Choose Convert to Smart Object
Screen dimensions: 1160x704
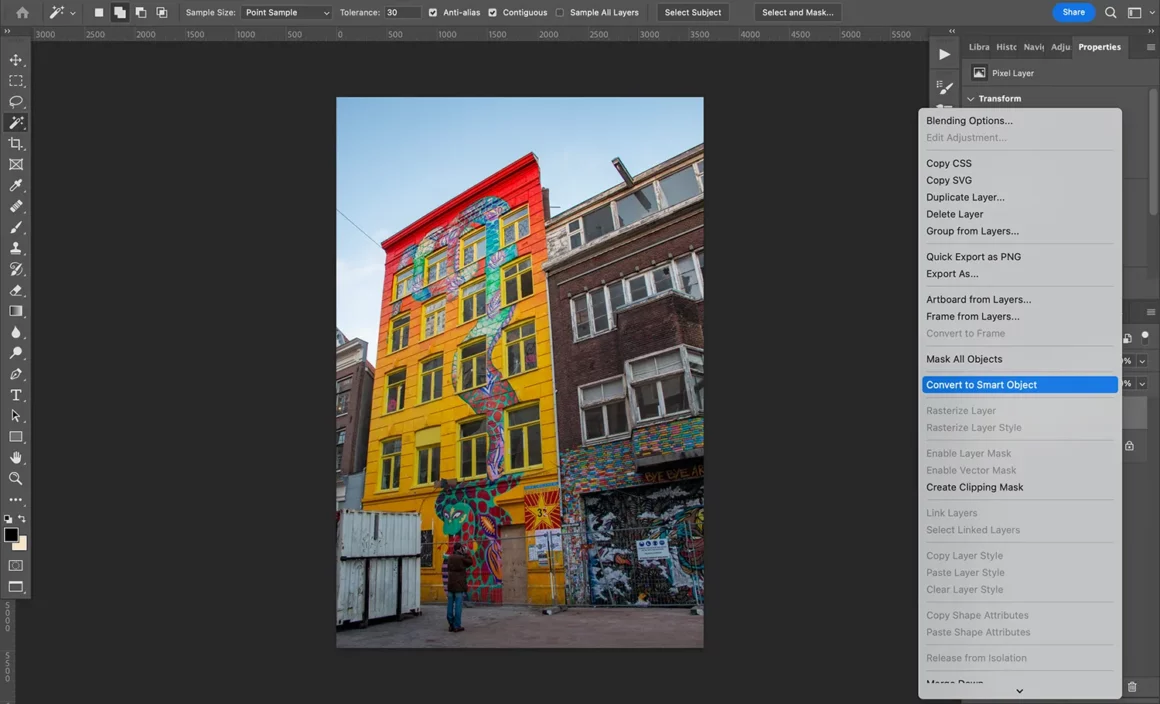1019,385
